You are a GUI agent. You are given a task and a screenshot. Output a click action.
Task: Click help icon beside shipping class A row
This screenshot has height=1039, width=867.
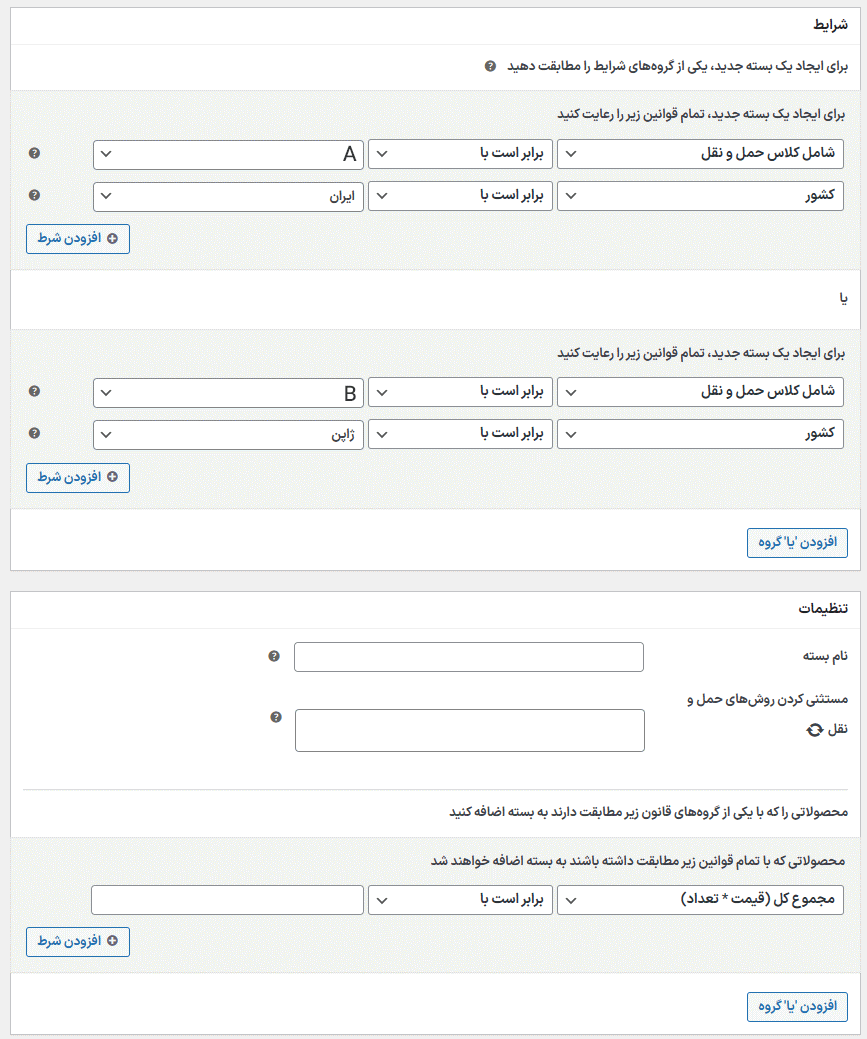pyautogui.click(x=34, y=153)
